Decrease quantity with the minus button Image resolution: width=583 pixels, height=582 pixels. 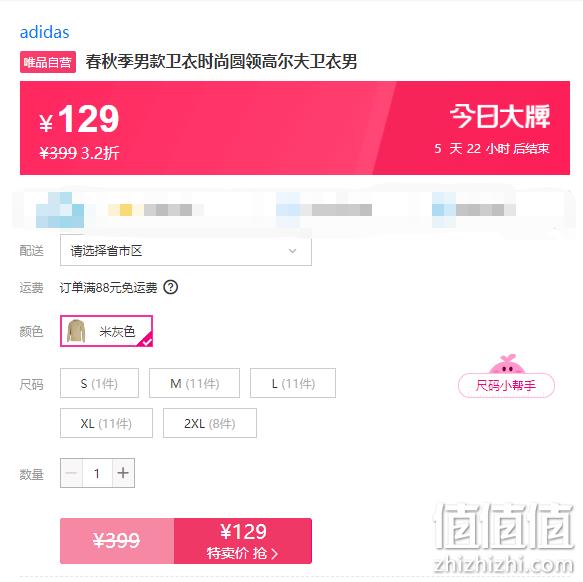click(x=71, y=473)
